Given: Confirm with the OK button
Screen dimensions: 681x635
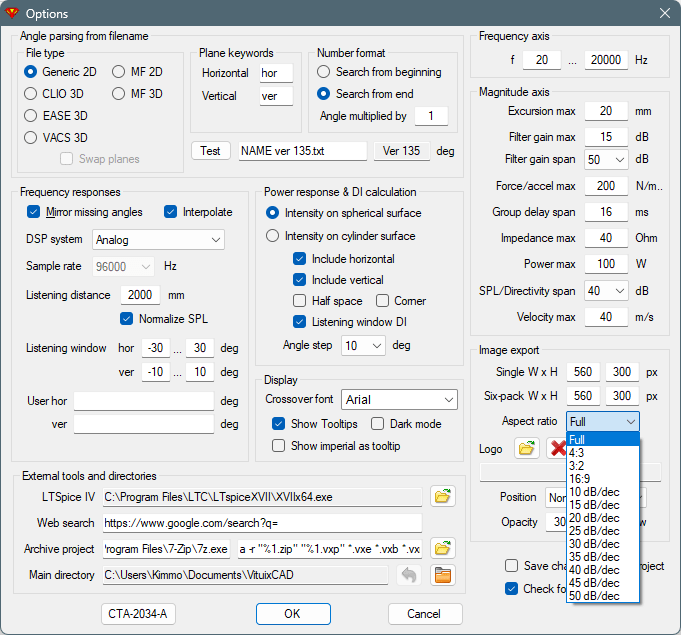Looking at the screenshot, I should click(293, 614).
